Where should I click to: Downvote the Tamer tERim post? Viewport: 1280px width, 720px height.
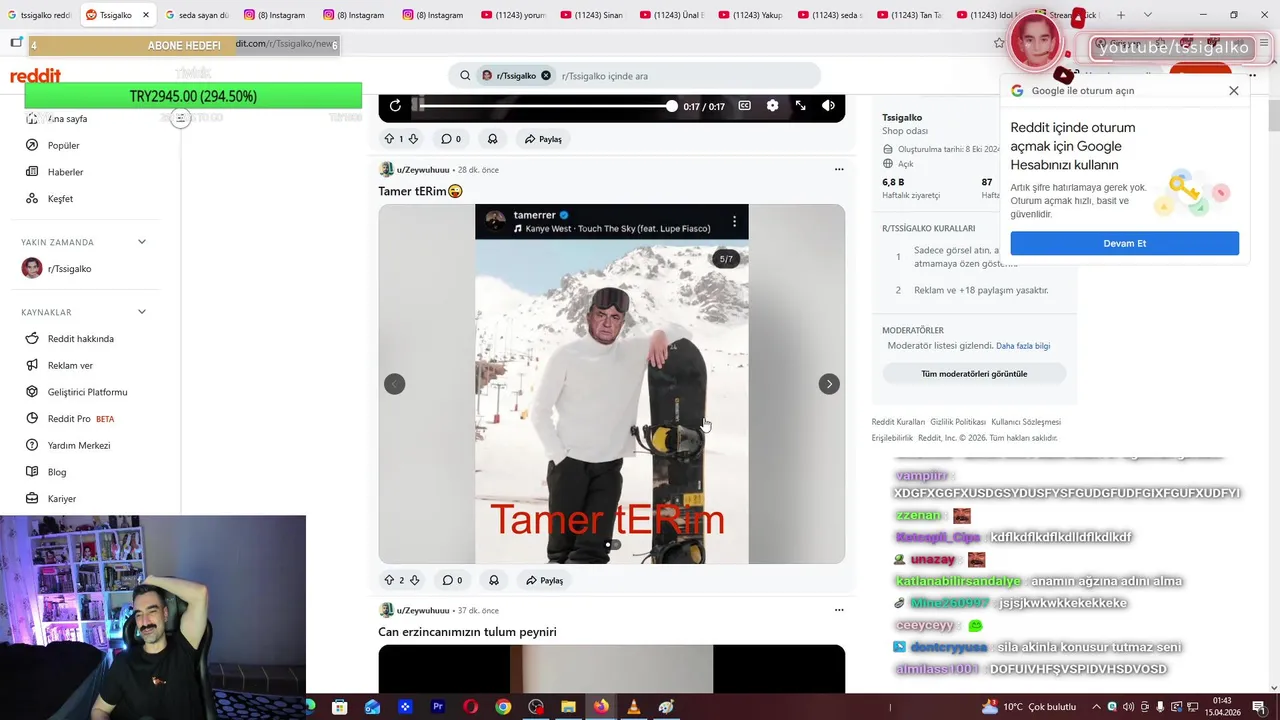[x=414, y=580]
